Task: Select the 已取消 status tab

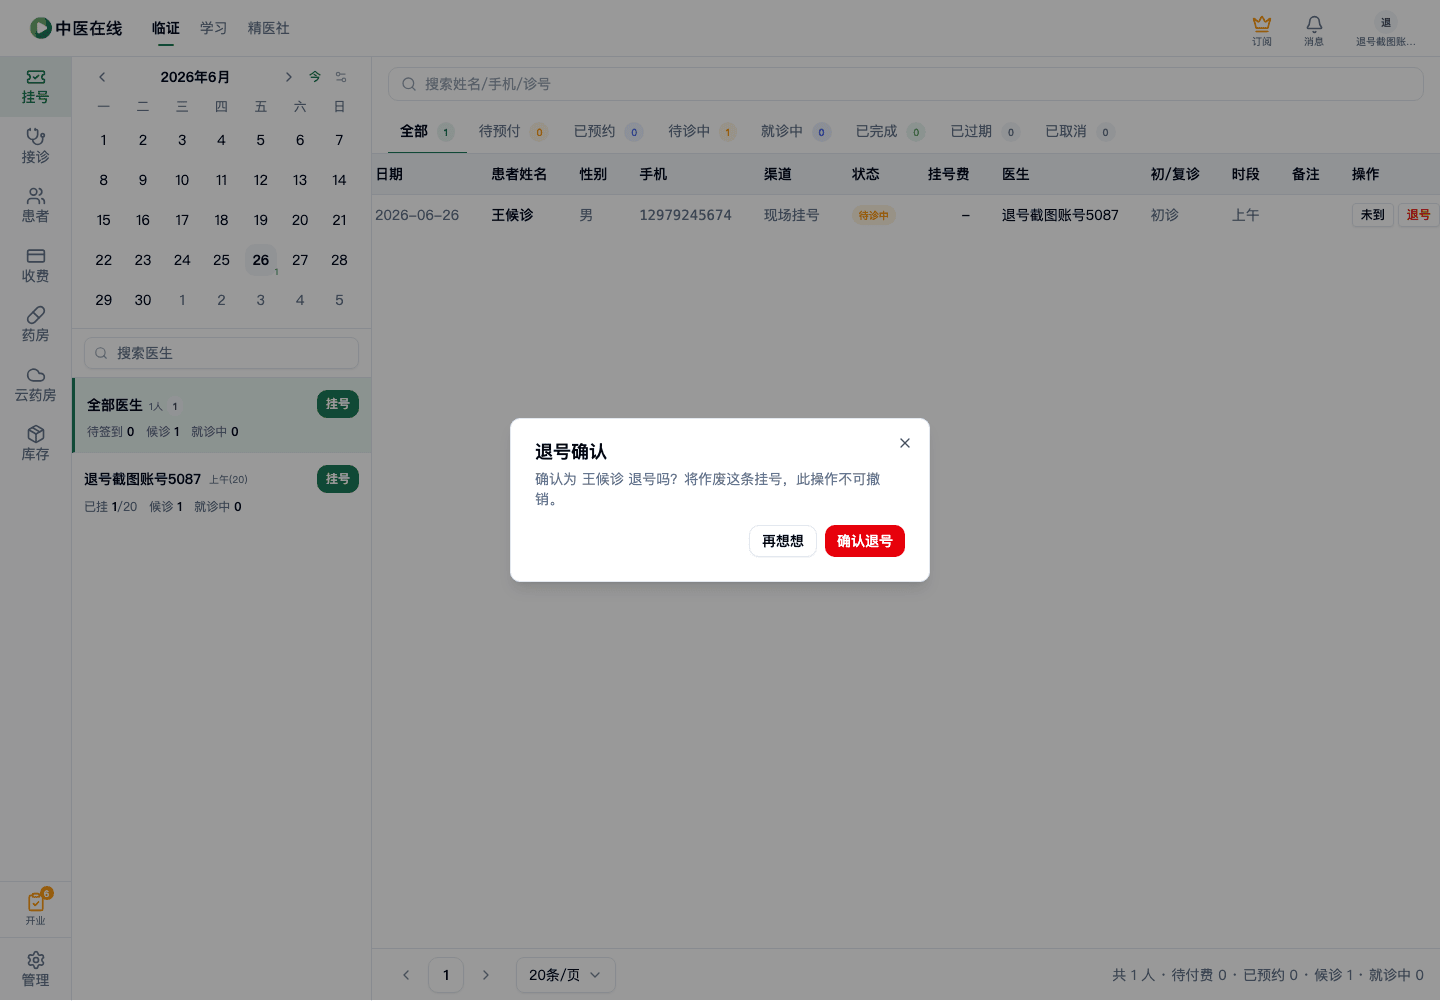Action: (1079, 131)
